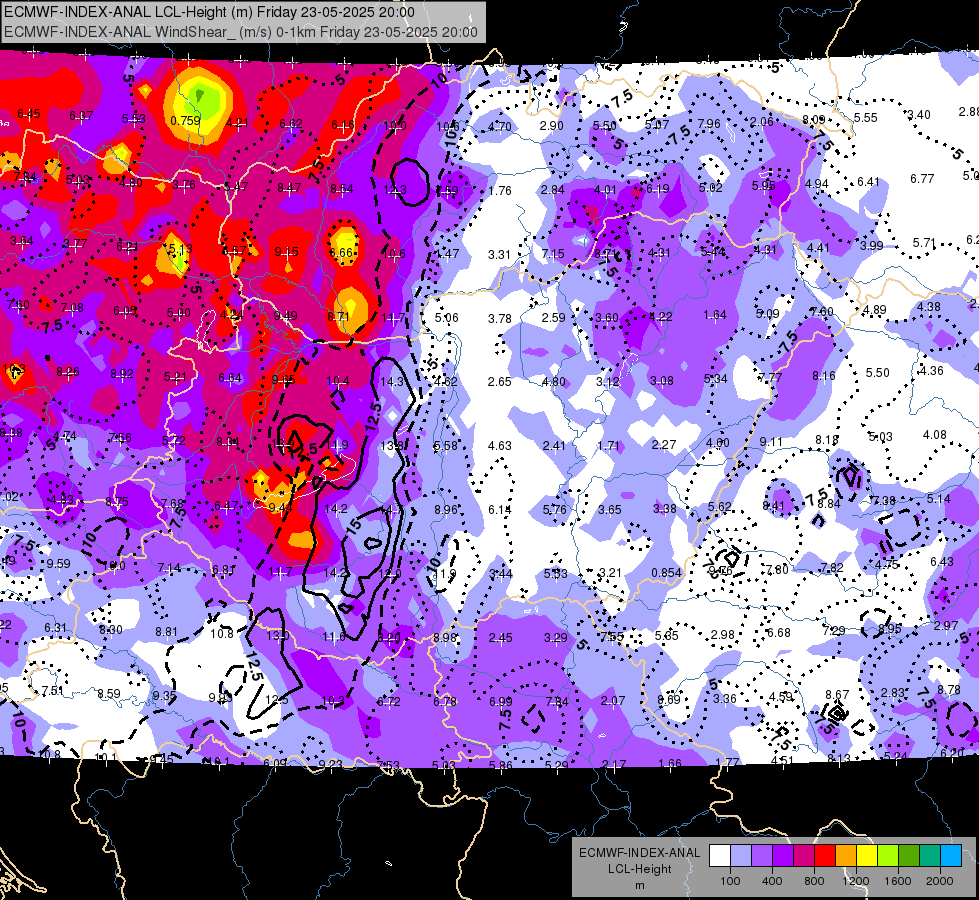This screenshot has height=900, width=979.
Task: Click the 2.65 value on the map
Action: click(x=499, y=382)
